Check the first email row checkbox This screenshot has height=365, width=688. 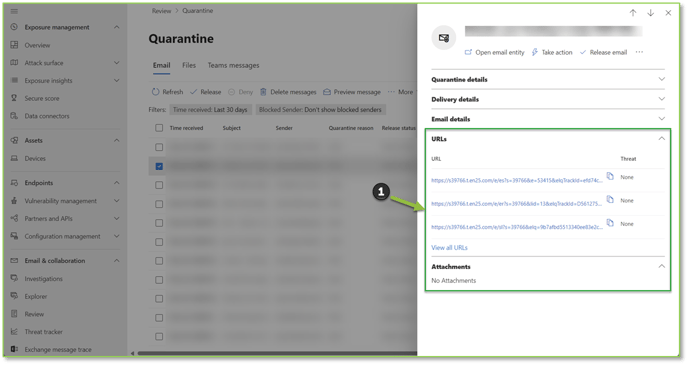tap(159, 147)
